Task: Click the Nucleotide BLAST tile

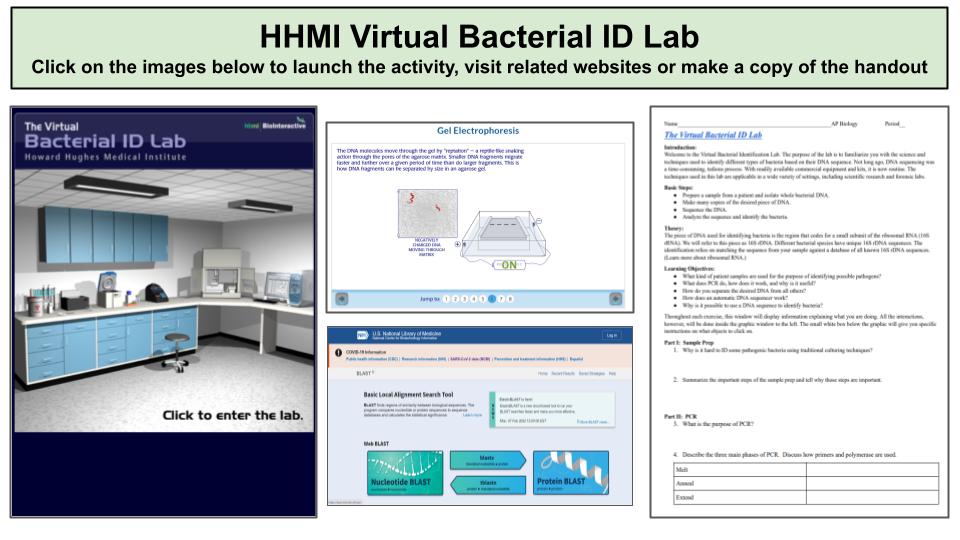Action: pos(405,473)
